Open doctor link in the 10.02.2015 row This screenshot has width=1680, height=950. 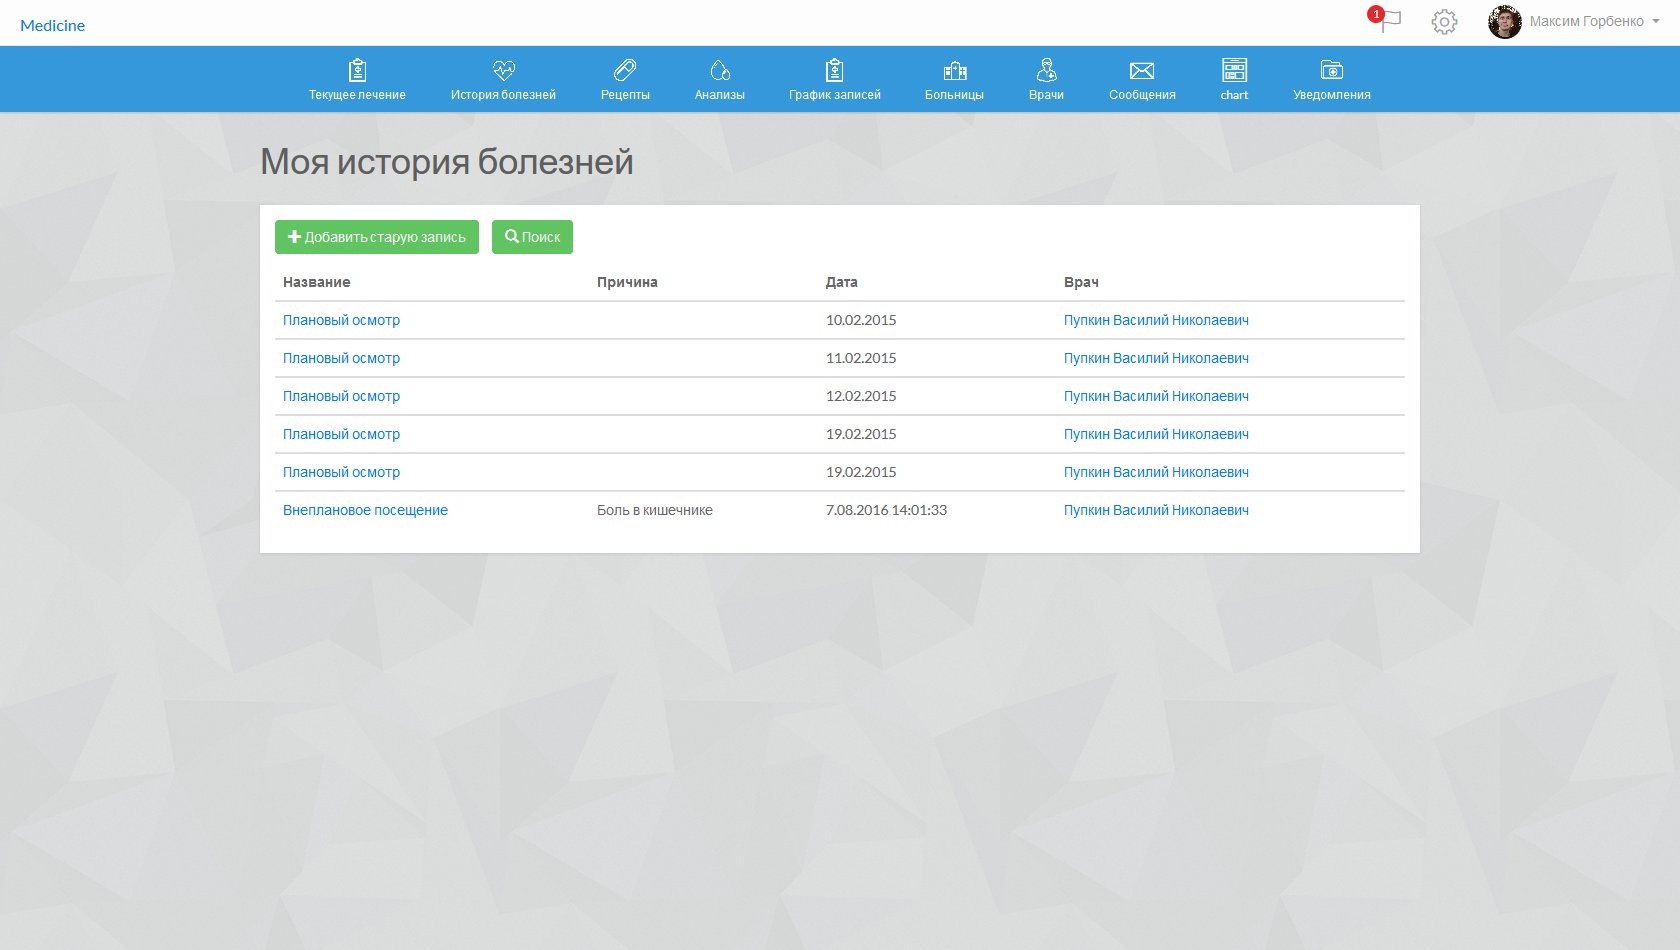tap(1156, 320)
